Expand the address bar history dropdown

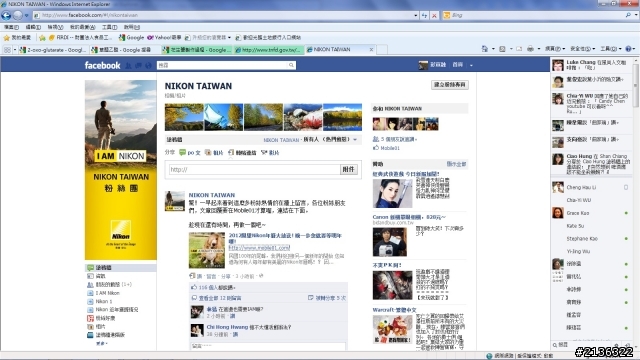click(x=416, y=16)
